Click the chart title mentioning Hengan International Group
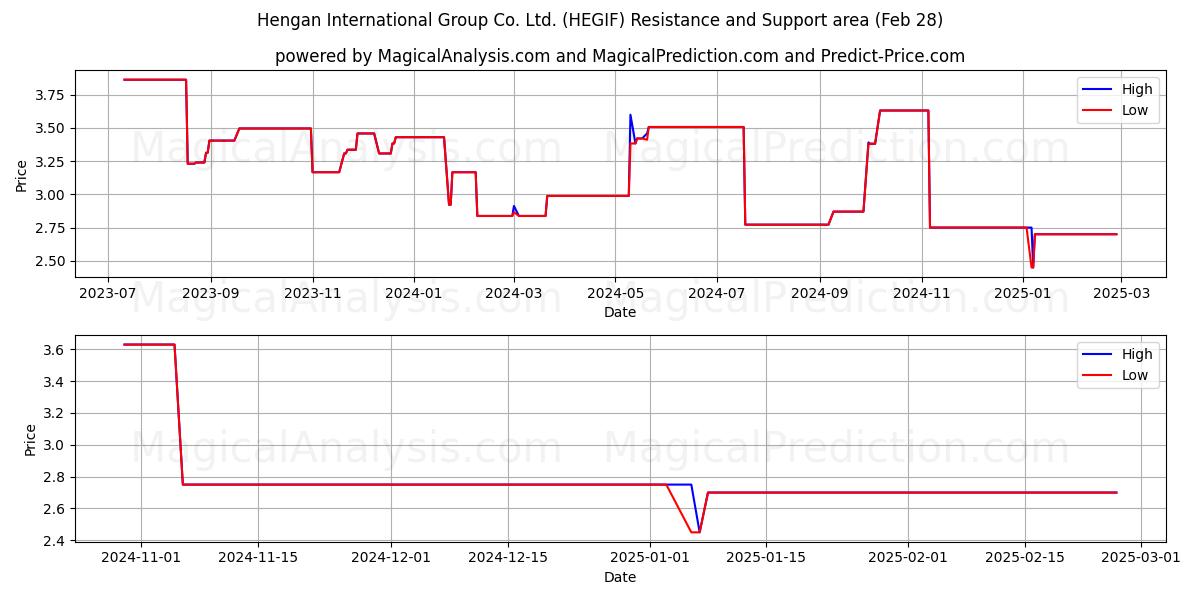This screenshot has height=600, width=1200. pyautogui.click(x=600, y=20)
